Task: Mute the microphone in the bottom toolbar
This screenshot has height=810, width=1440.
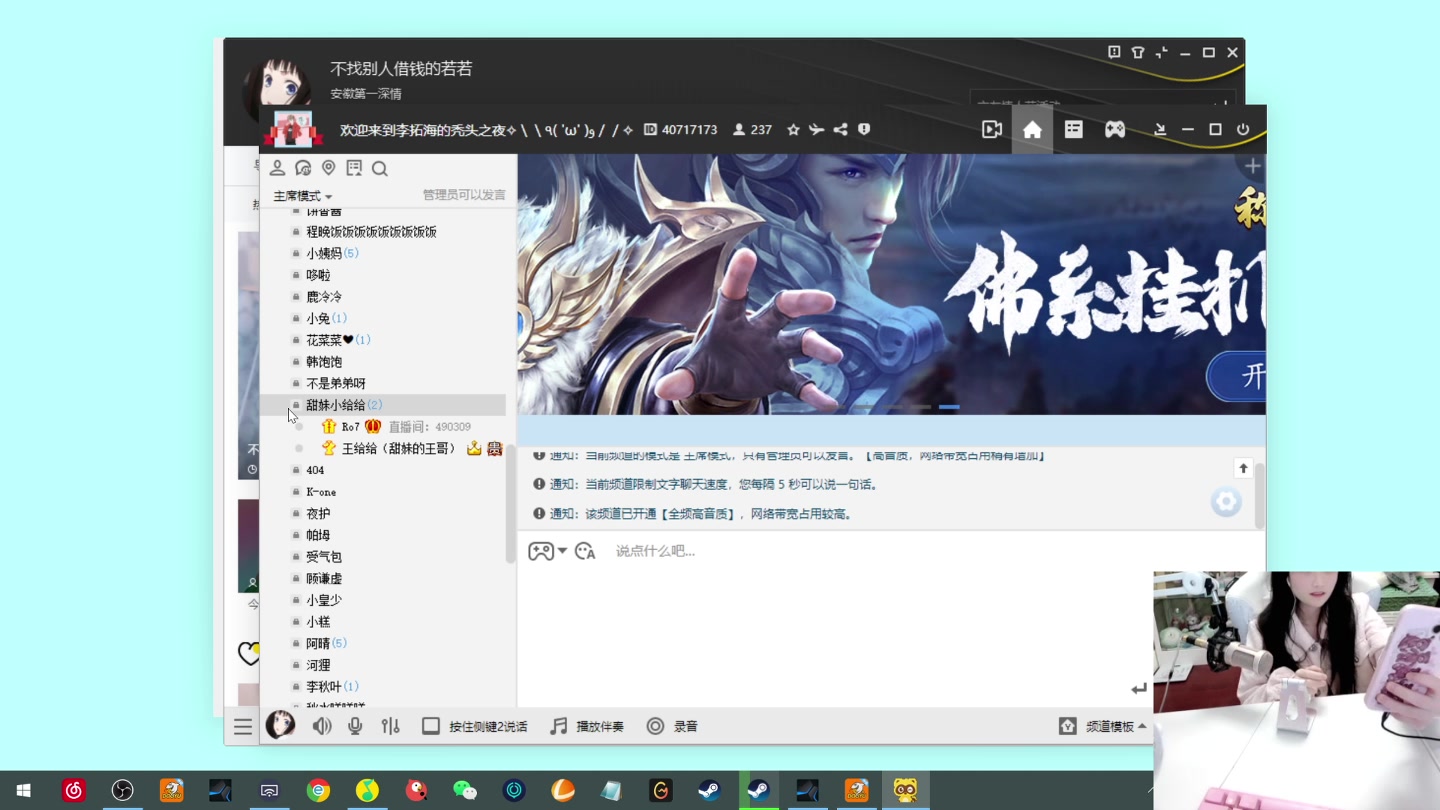Action: 355,725
